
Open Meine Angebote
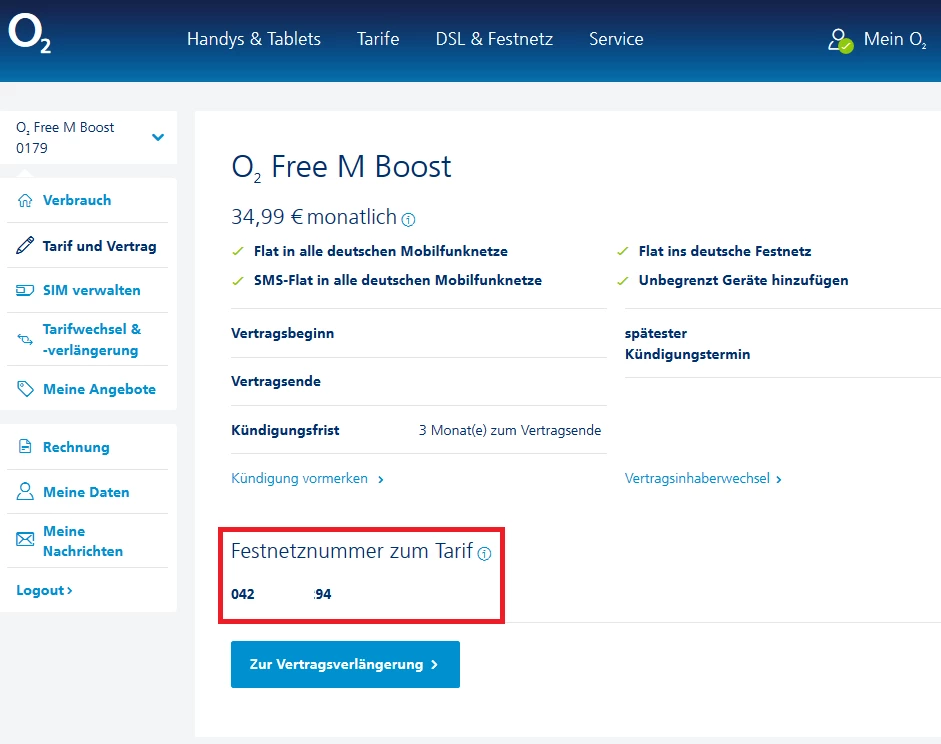(x=99, y=389)
